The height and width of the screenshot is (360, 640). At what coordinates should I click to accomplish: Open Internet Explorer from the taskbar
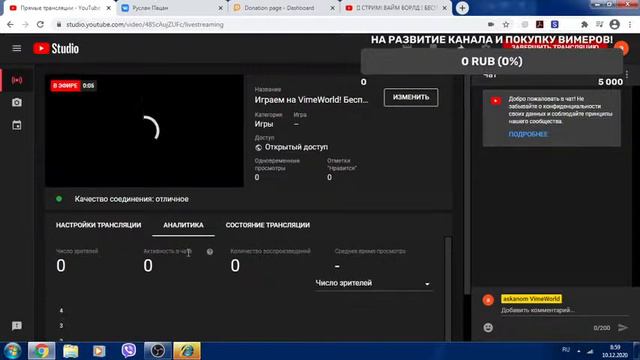[x=187, y=351]
